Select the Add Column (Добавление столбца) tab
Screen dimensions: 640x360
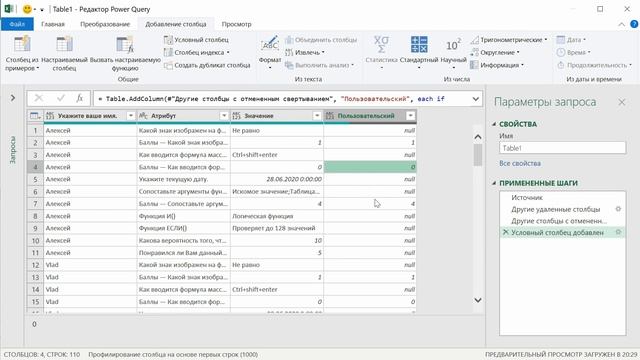176,24
